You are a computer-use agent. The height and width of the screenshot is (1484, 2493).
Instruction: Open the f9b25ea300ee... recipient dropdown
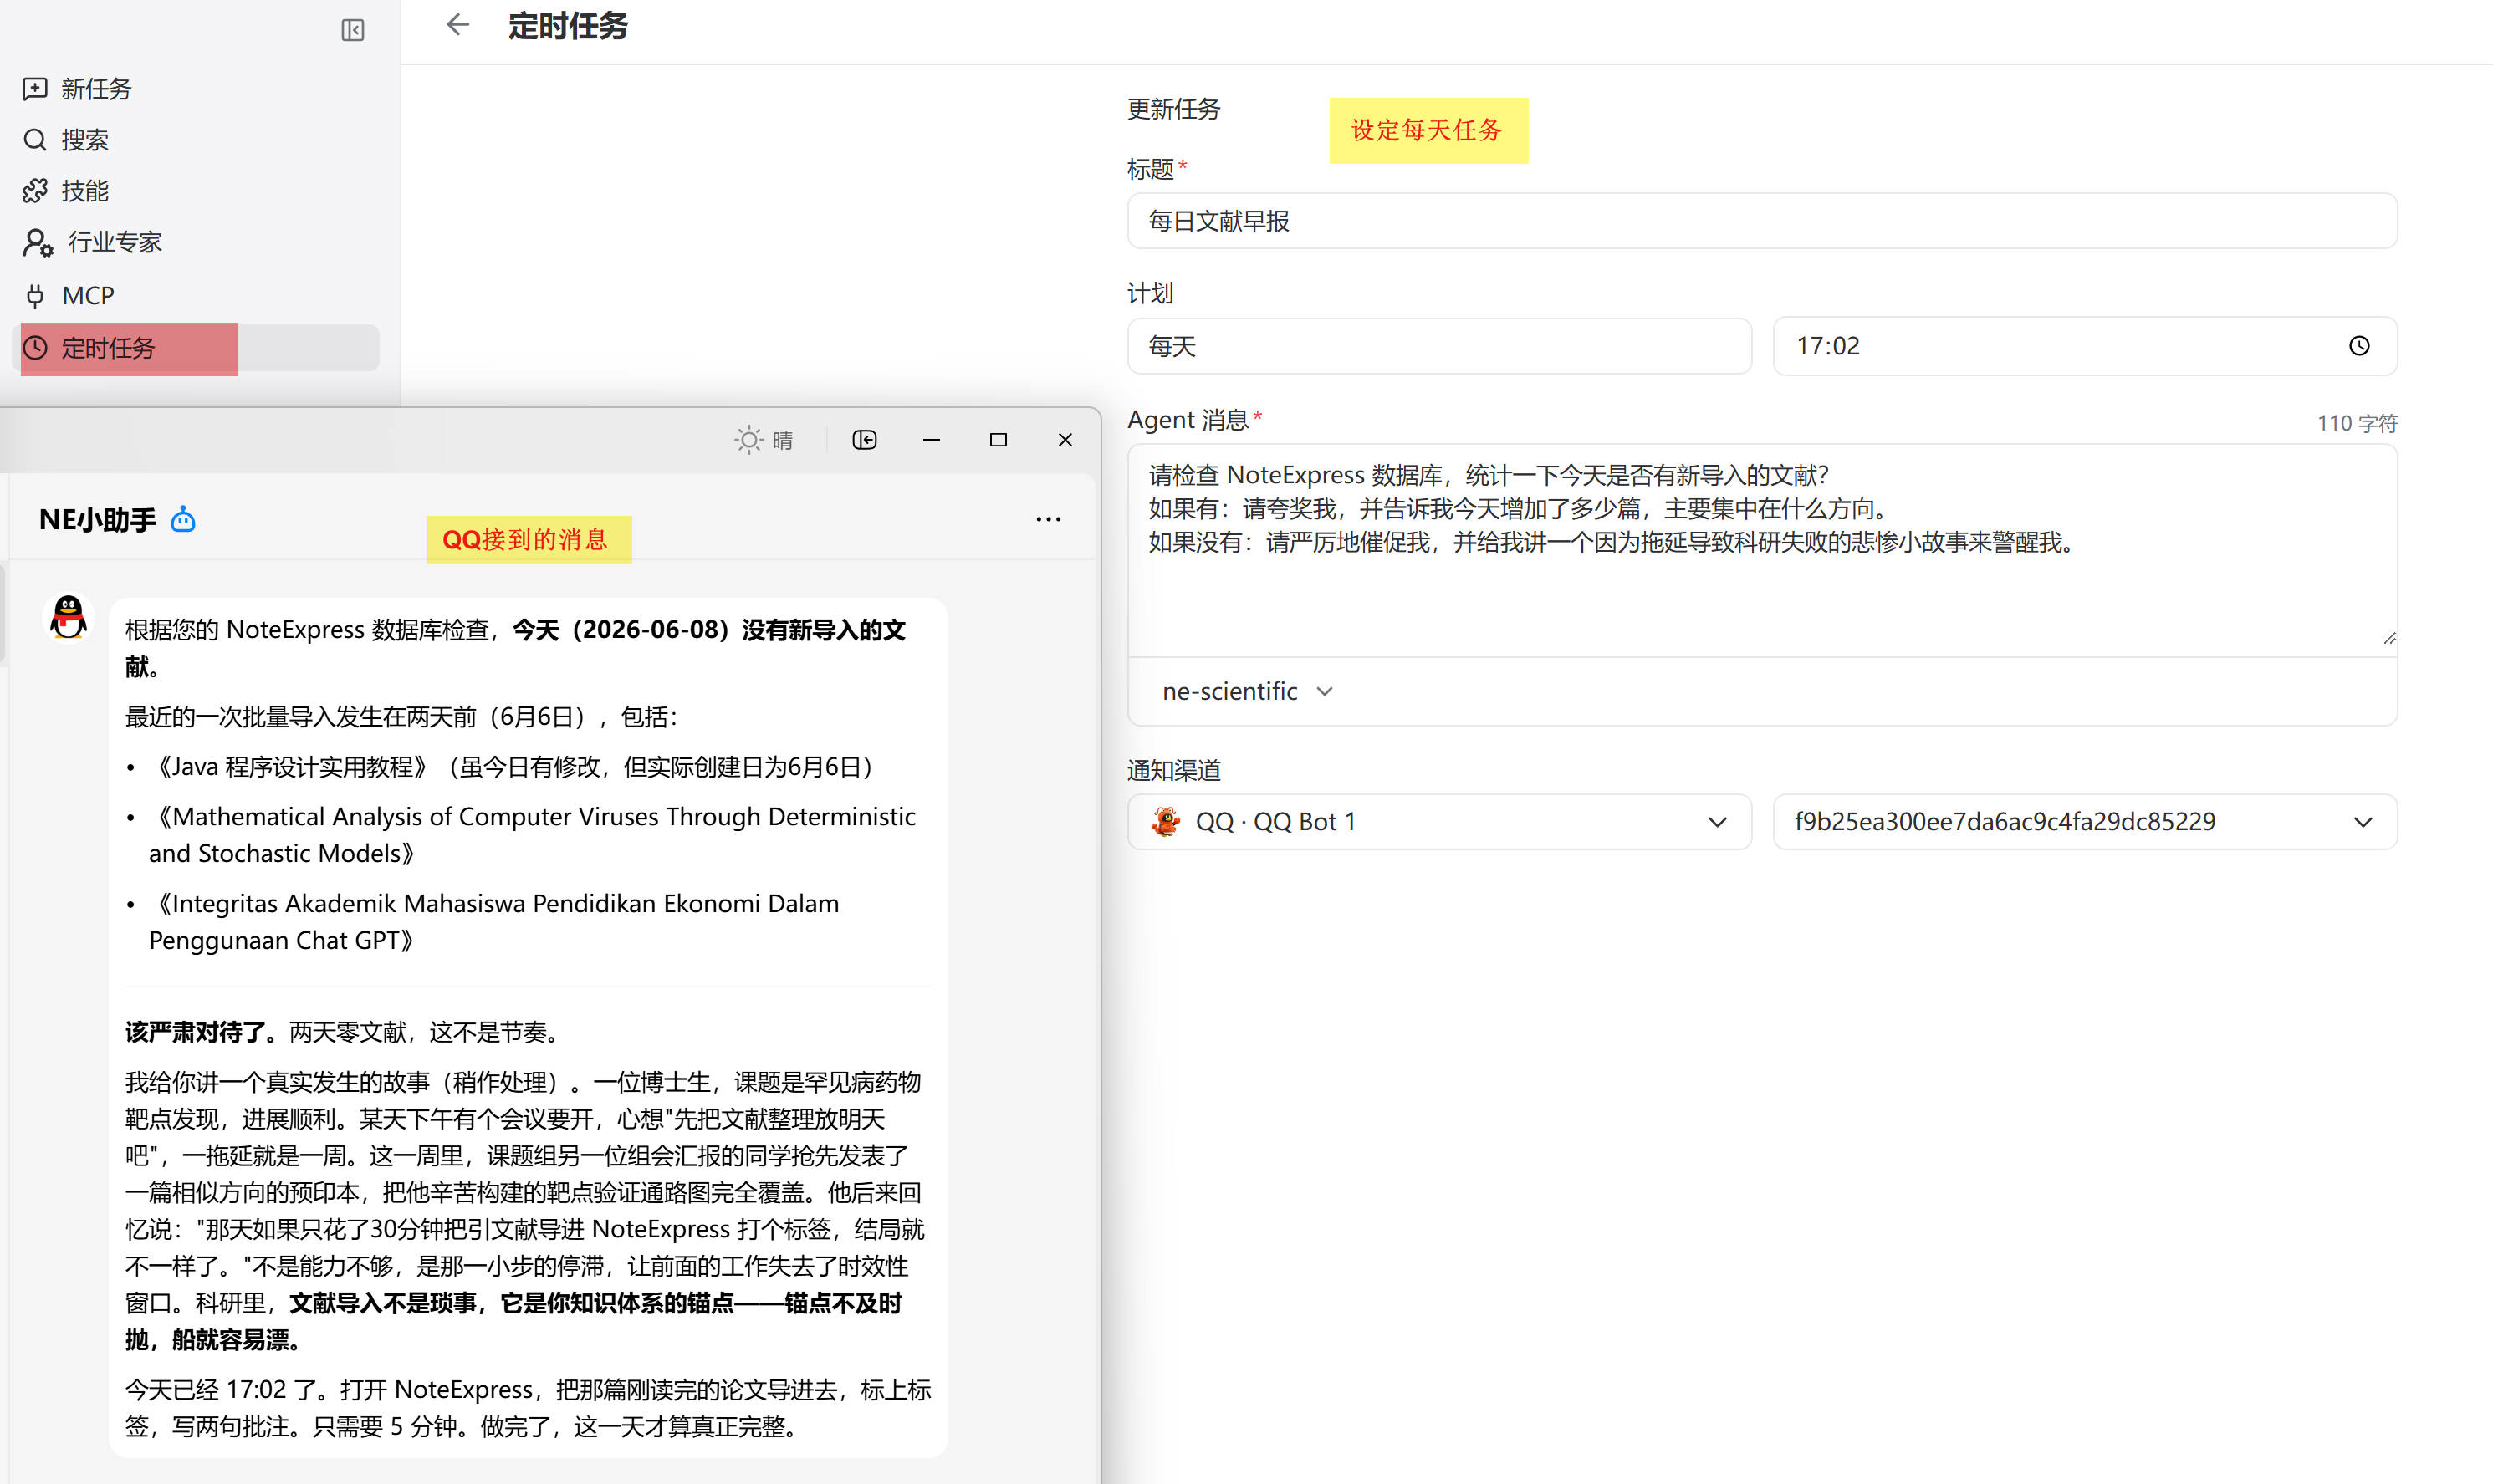(x=2085, y=822)
